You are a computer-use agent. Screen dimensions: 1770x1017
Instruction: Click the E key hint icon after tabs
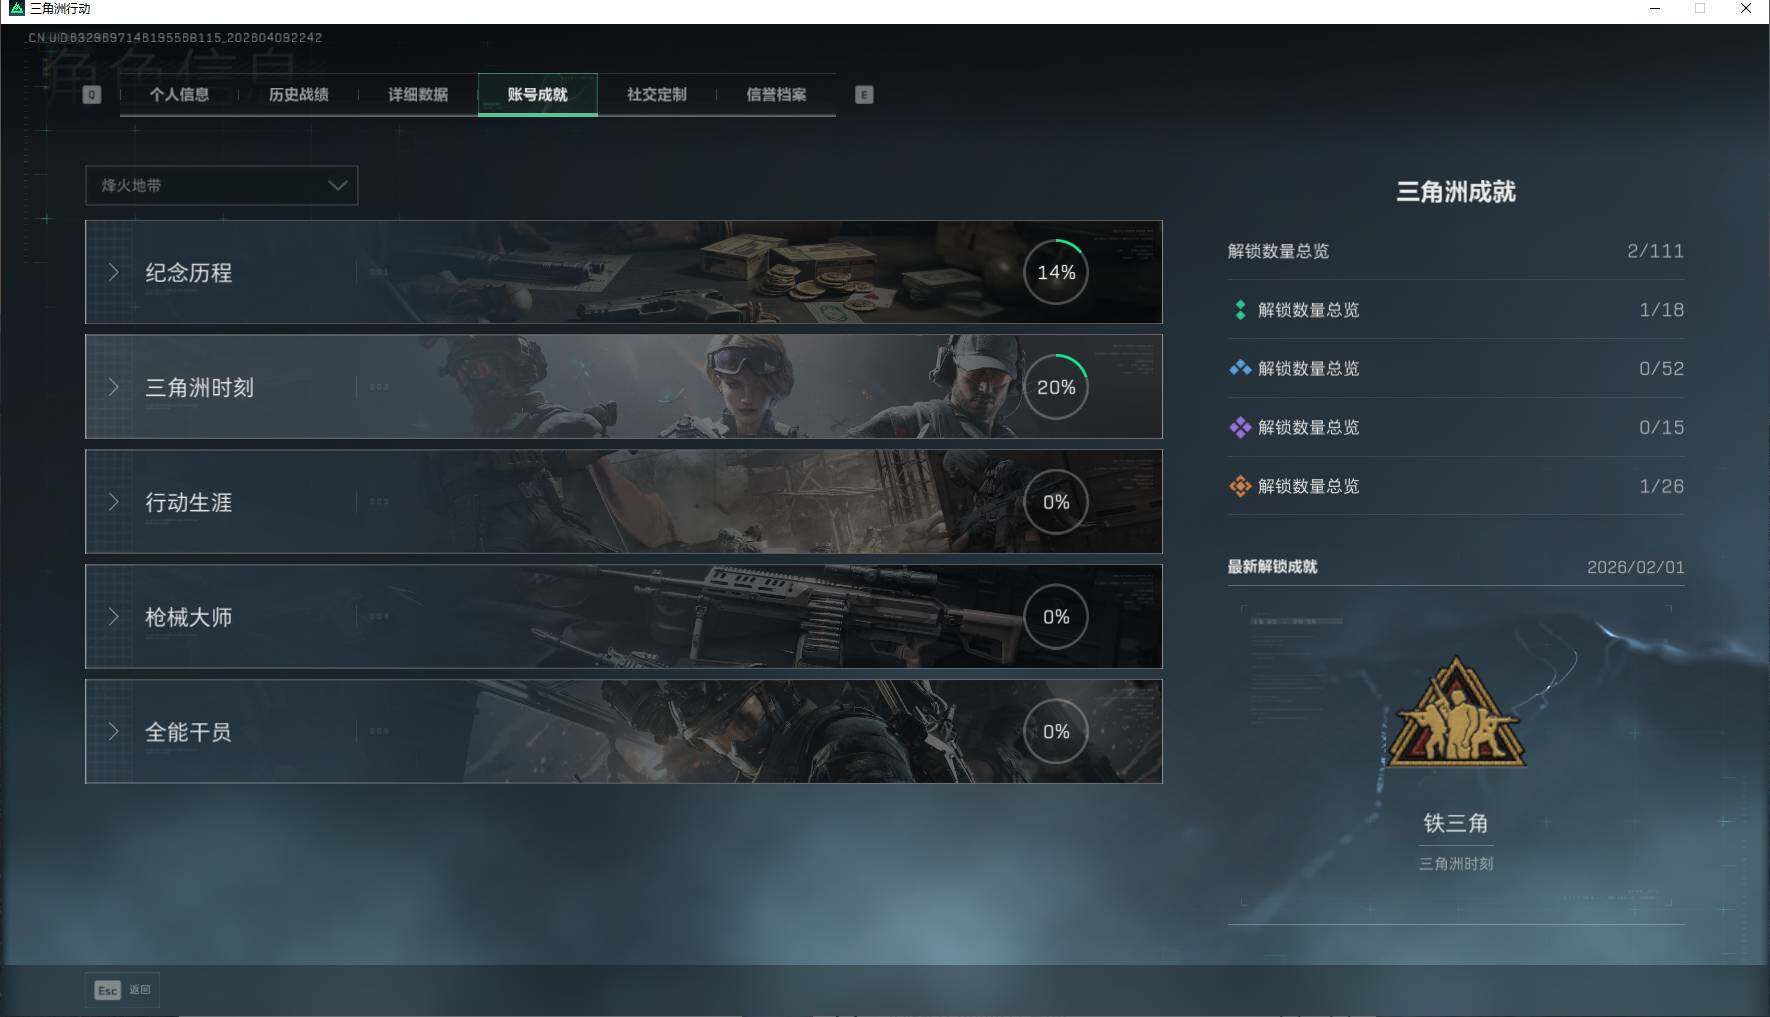click(x=864, y=95)
